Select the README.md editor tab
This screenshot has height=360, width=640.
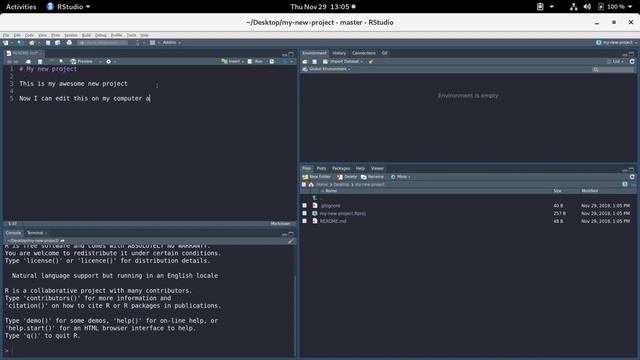tap(24, 53)
